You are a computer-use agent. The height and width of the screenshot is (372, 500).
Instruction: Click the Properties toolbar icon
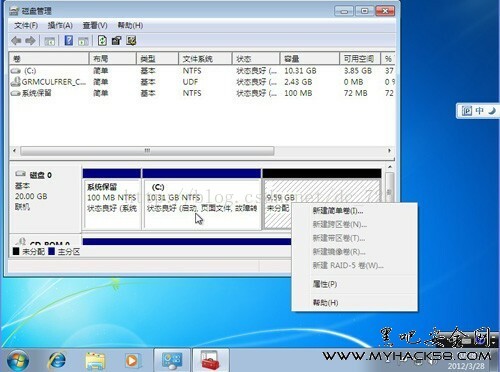coord(116,41)
